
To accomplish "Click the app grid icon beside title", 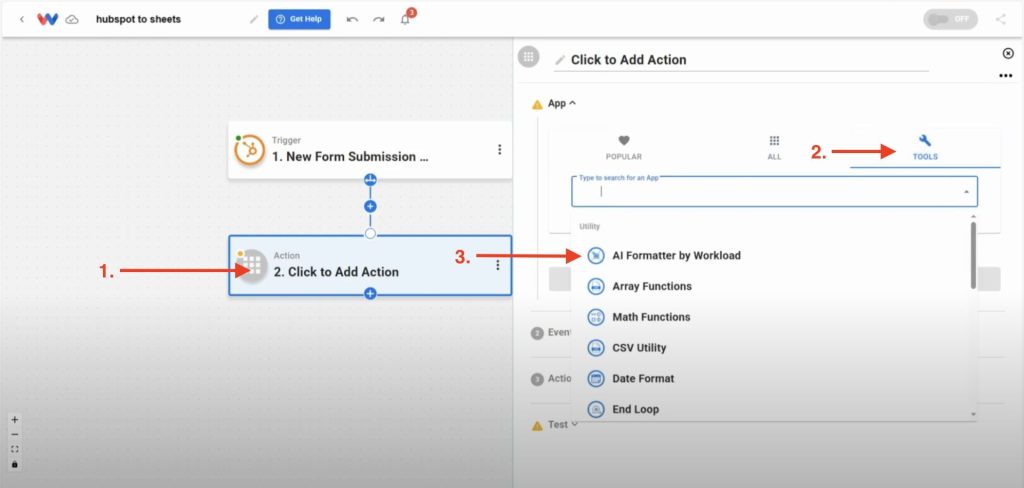I will tap(529, 56).
